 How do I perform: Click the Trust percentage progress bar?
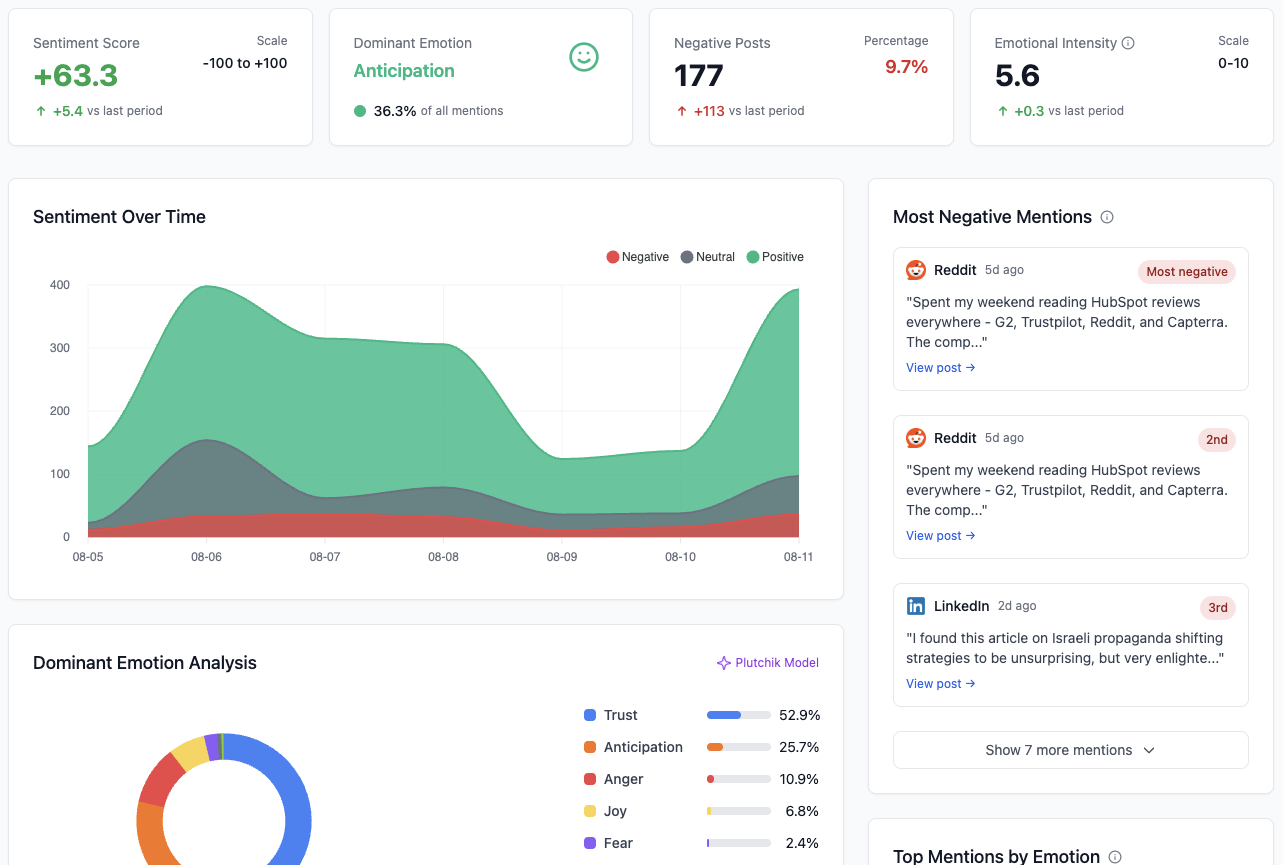point(737,715)
